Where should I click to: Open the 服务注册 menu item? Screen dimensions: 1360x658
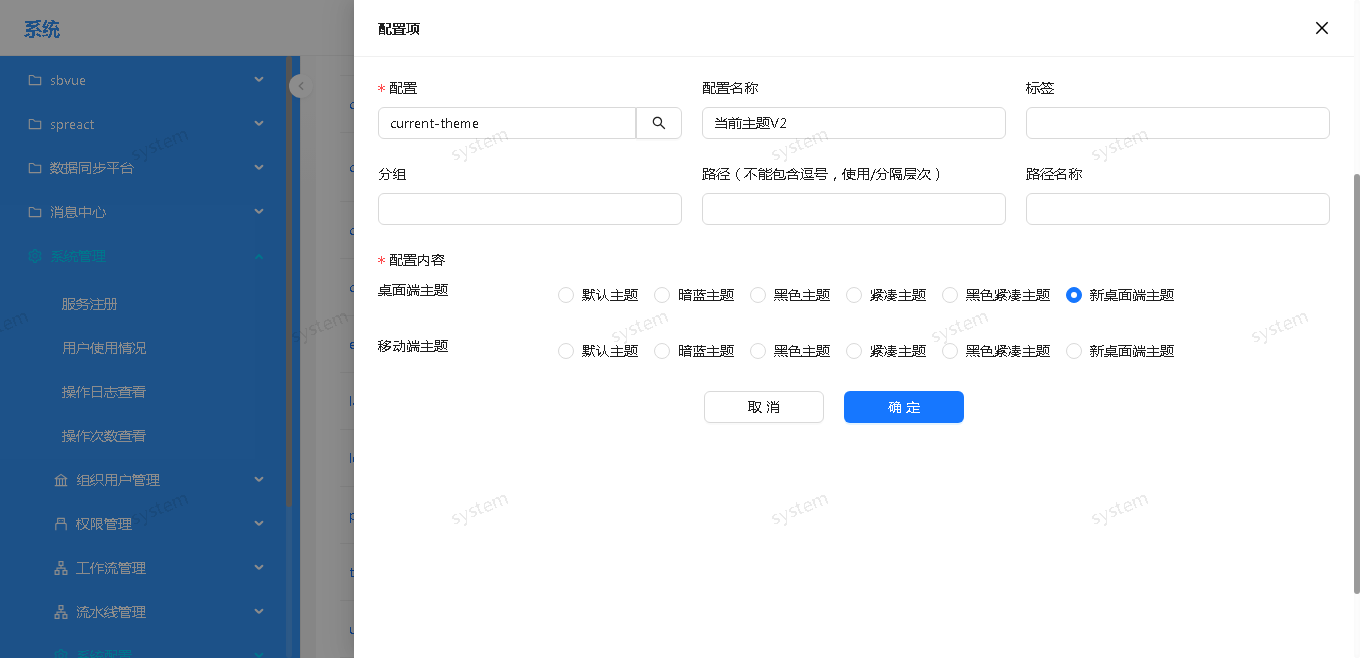90,304
